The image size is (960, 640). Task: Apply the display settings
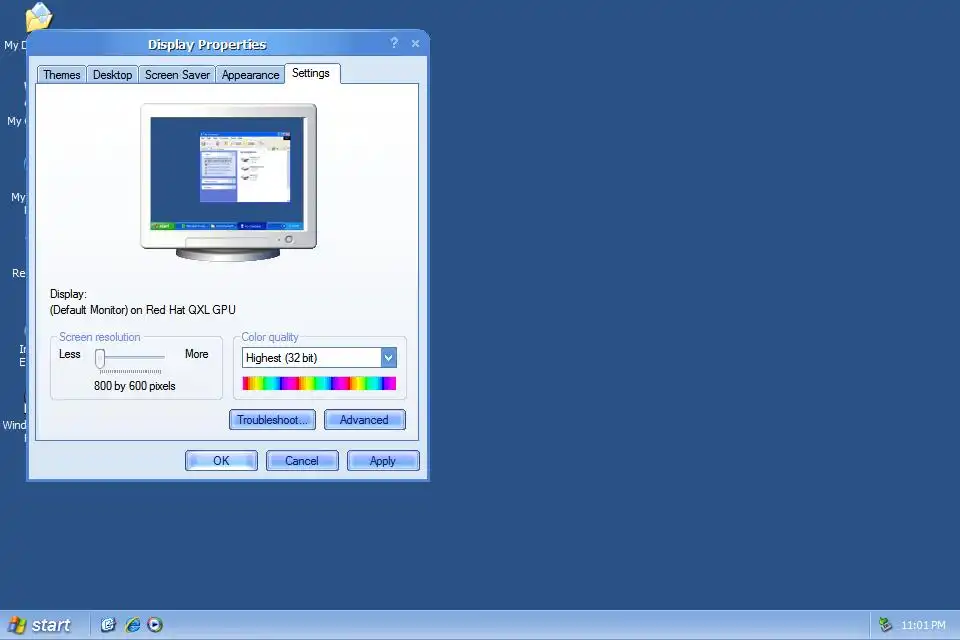pyautogui.click(x=383, y=461)
